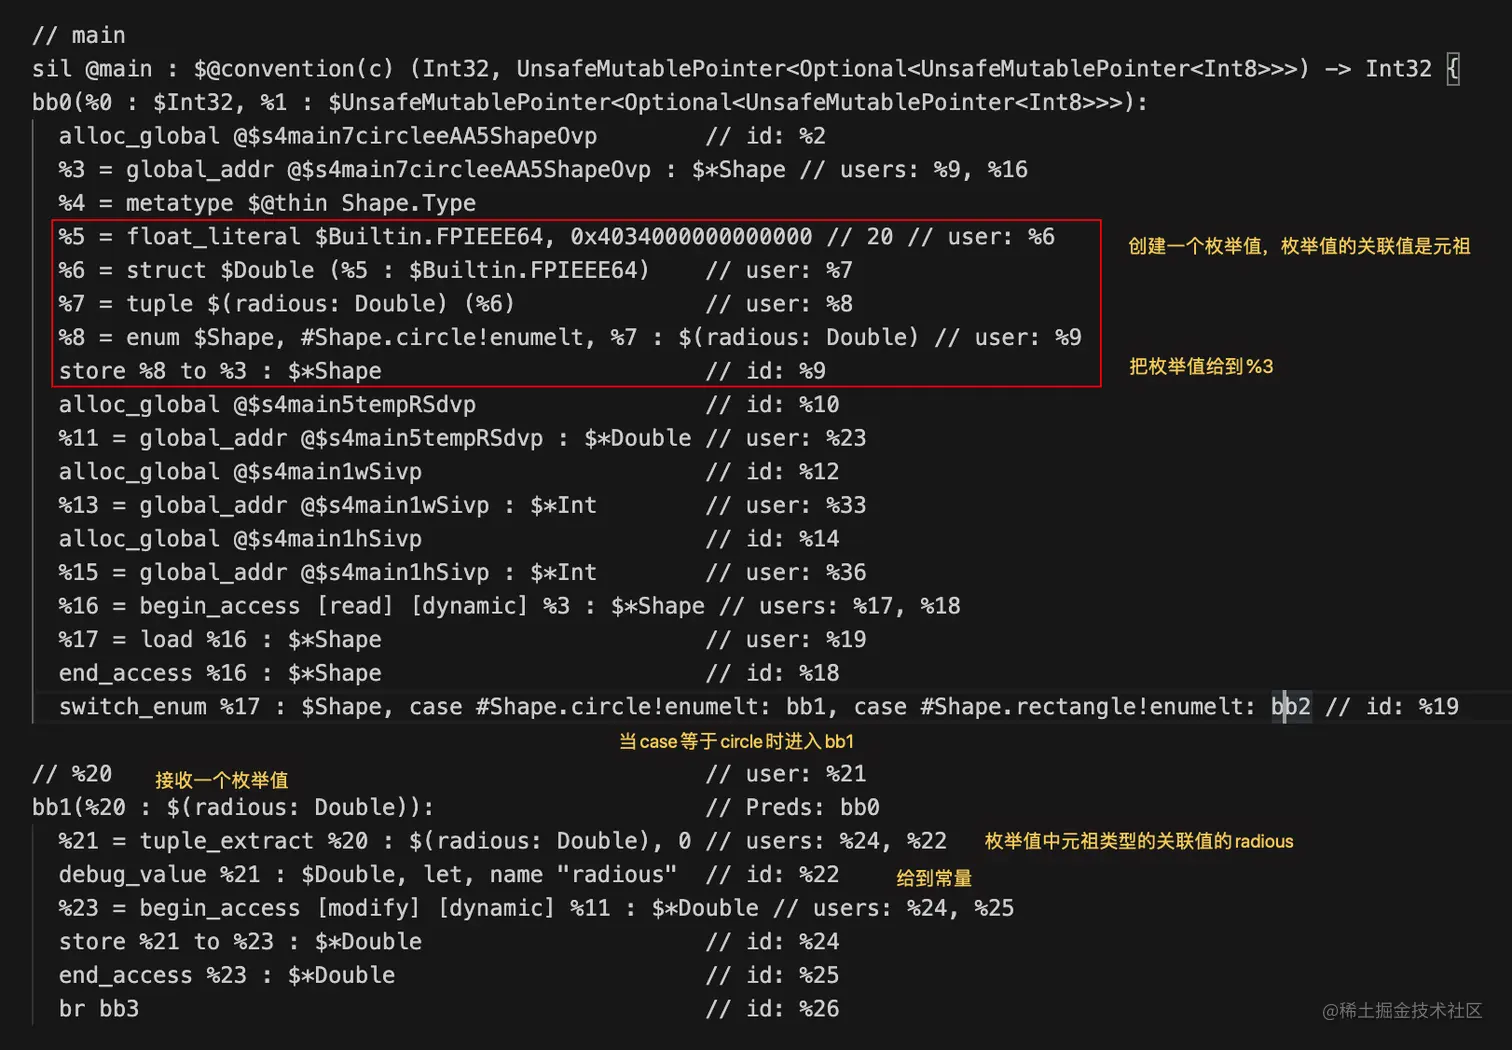The width and height of the screenshot is (1512, 1050).
Task: Click the yellow note '创建一个枚举值' beside red box
Action: point(1299,246)
